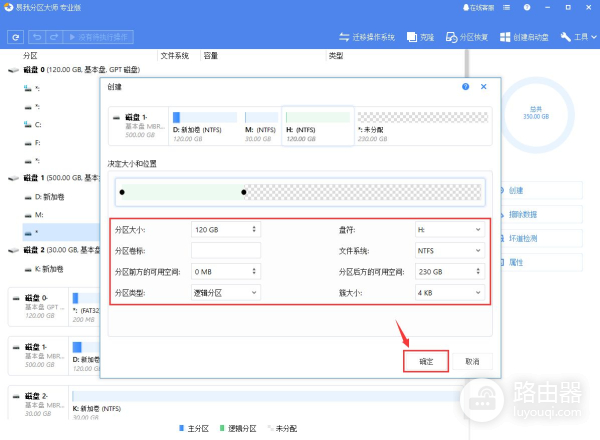The width and height of the screenshot is (600, 440).
Task: Click Properties (属性) in the right panel
Action: tap(541, 262)
